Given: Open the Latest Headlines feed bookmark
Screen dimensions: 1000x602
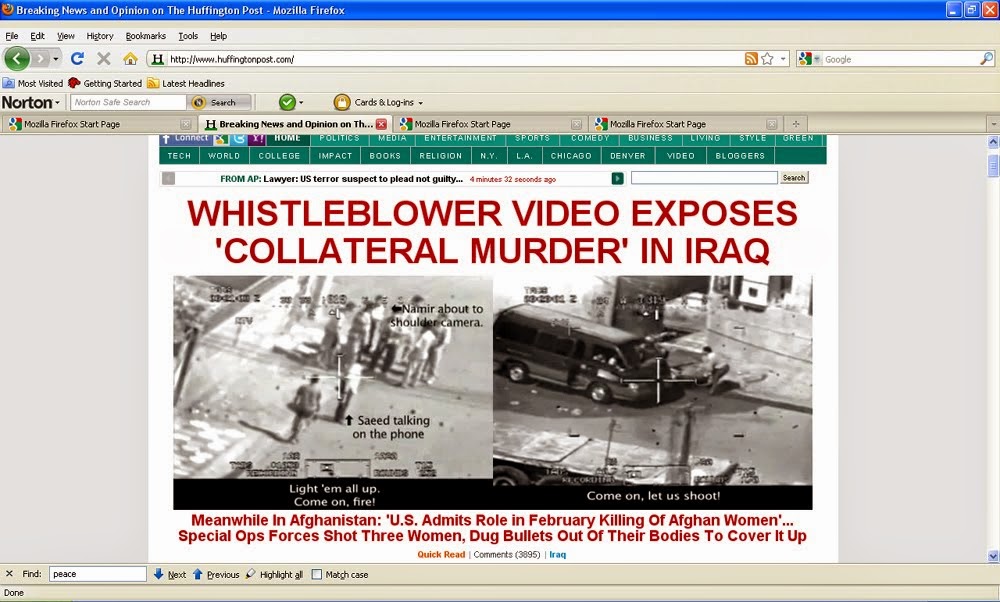Looking at the screenshot, I should tap(186, 83).
